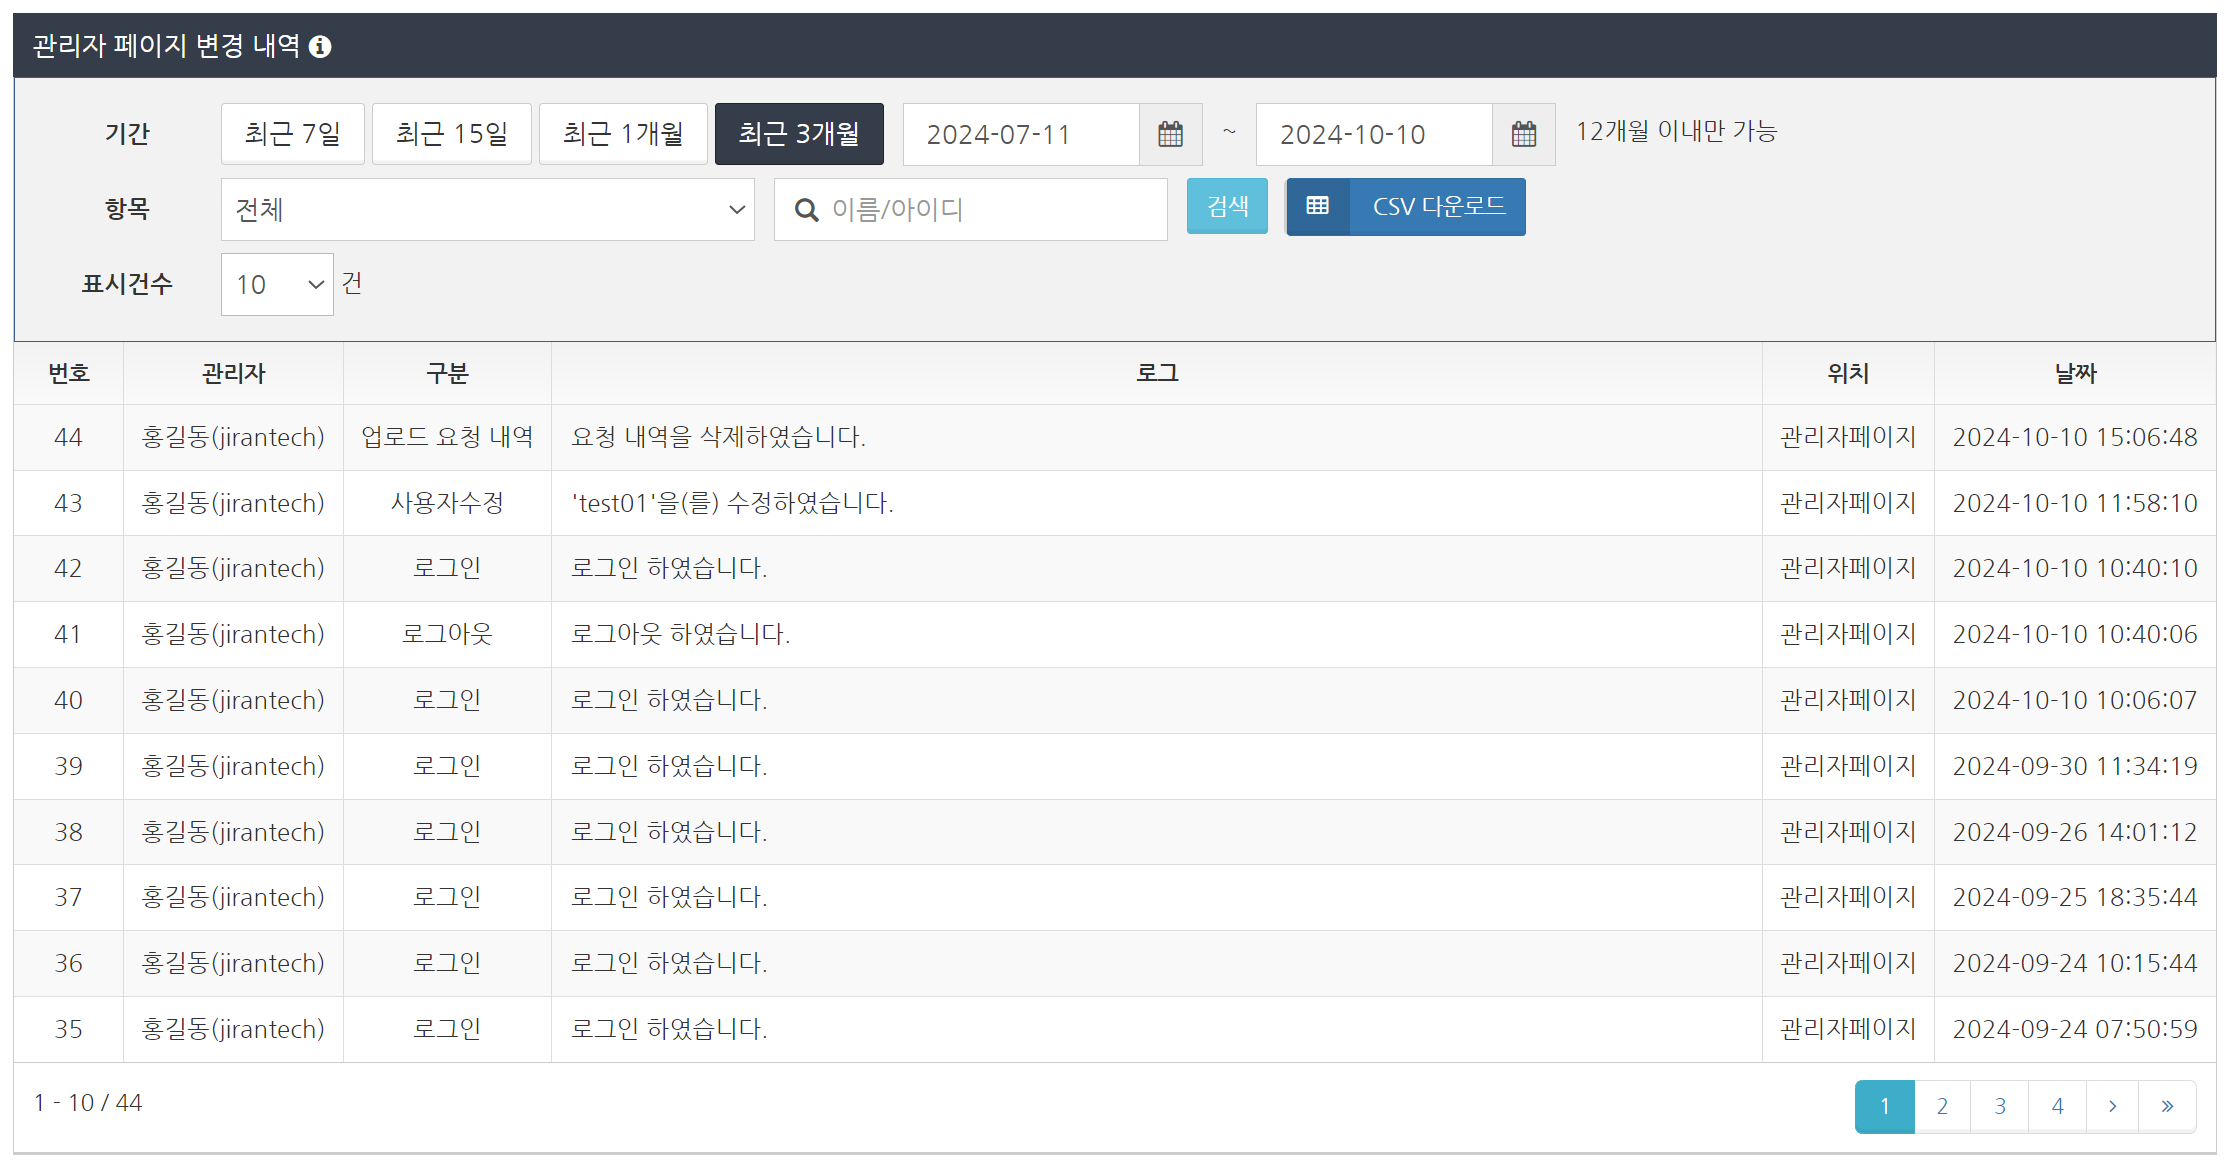The image size is (2232, 1160).
Task: Click the CSV 다운로드 button
Action: coord(1438,207)
